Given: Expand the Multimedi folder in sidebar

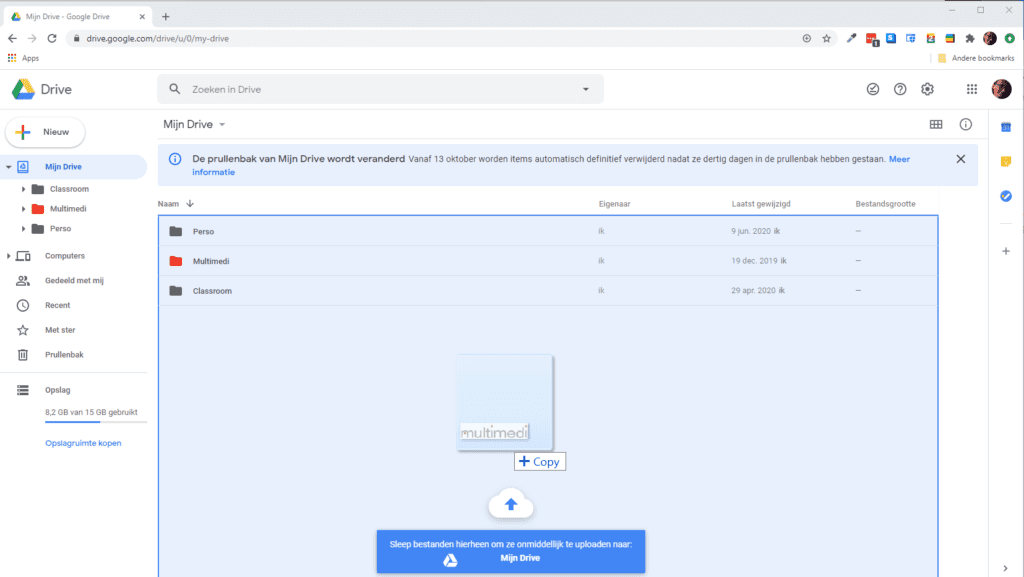Looking at the screenshot, I should [23, 209].
